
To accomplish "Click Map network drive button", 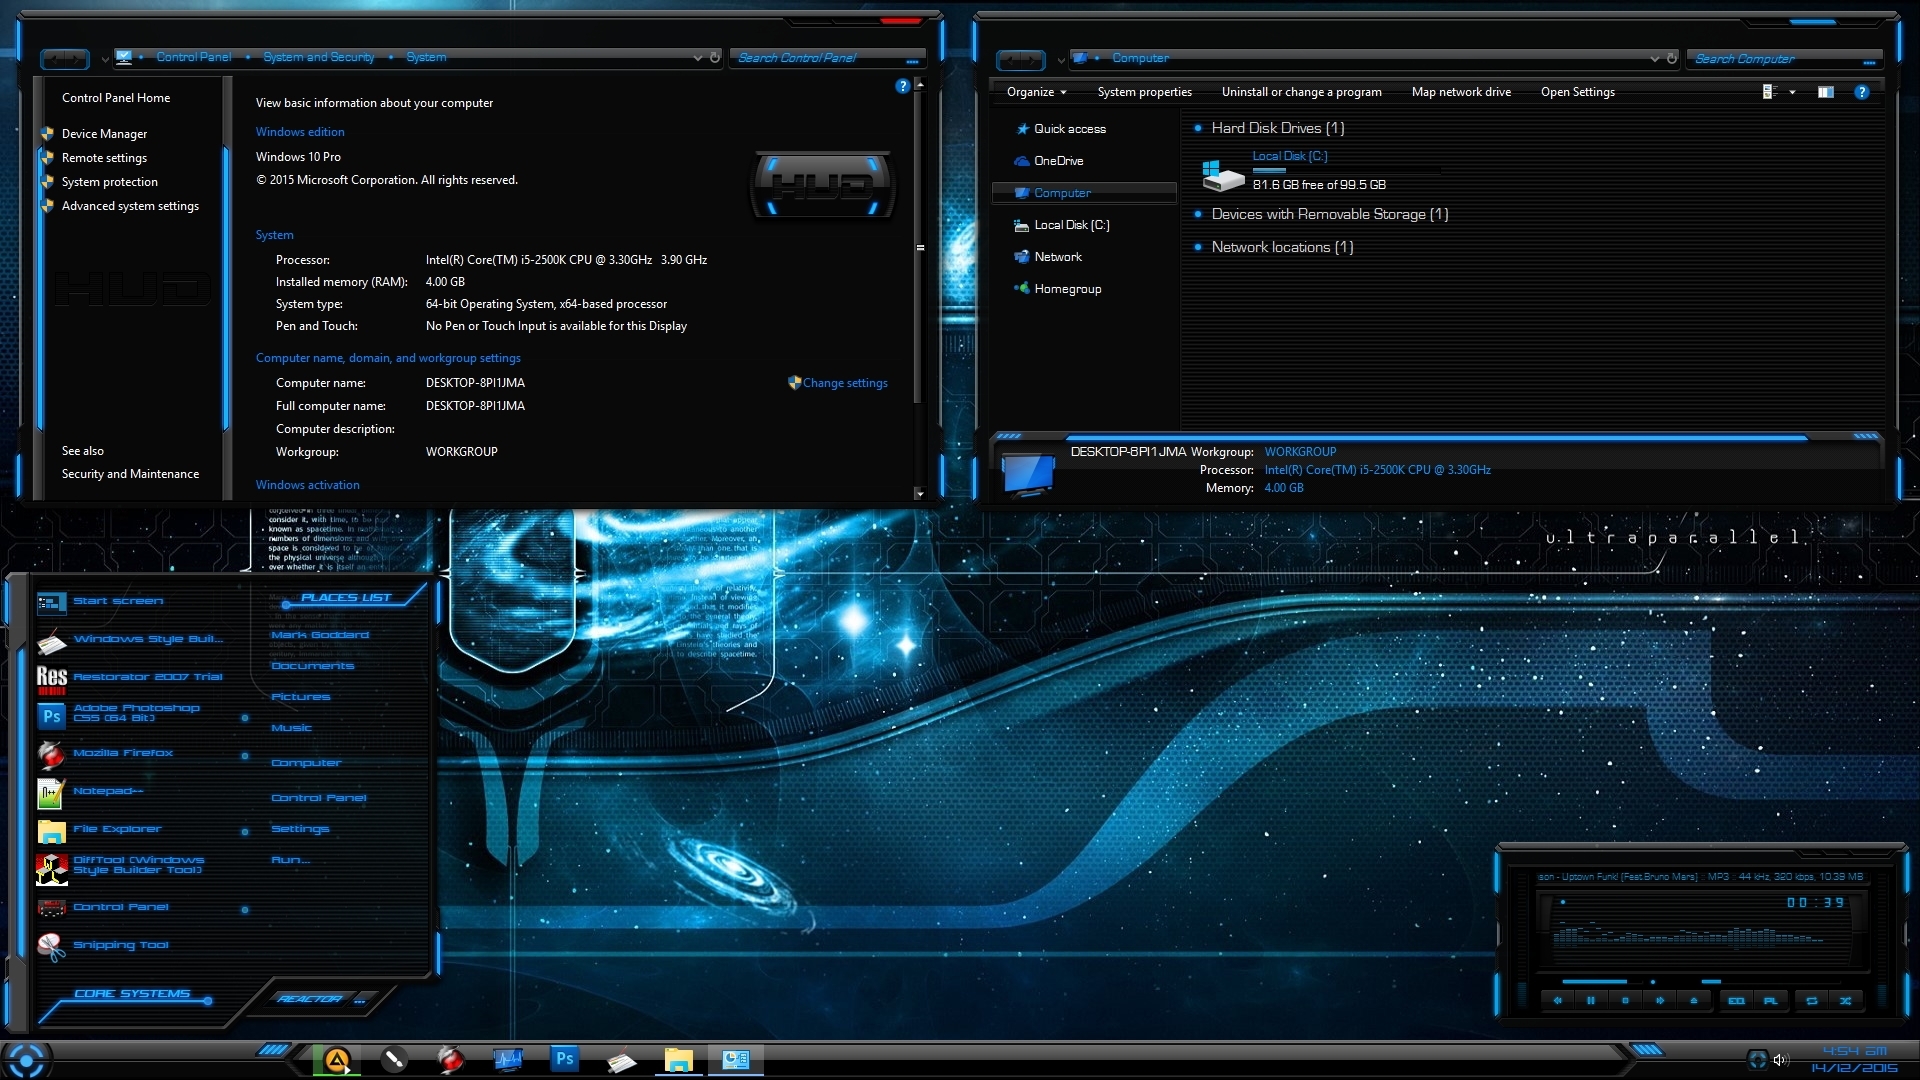I will point(1462,91).
